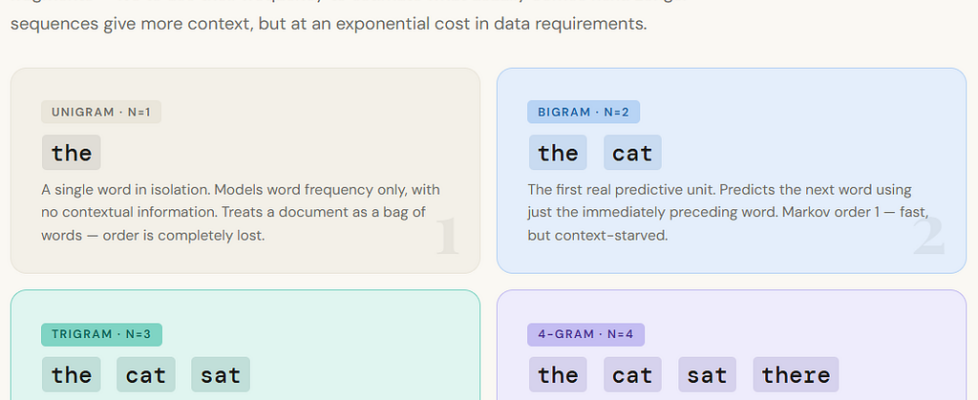This screenshot has height=400, width=978.
Task: Select the "the" token in Unigram card
Action: (x=72, y=153)
